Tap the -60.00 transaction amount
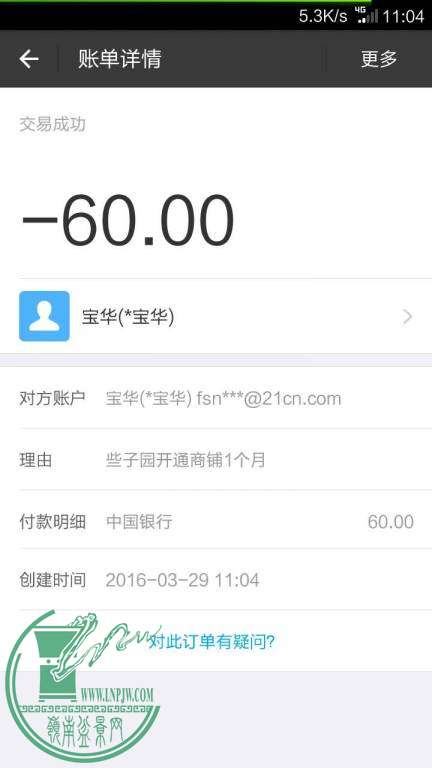Screen dimensions: 432x768 pos(127,221)
